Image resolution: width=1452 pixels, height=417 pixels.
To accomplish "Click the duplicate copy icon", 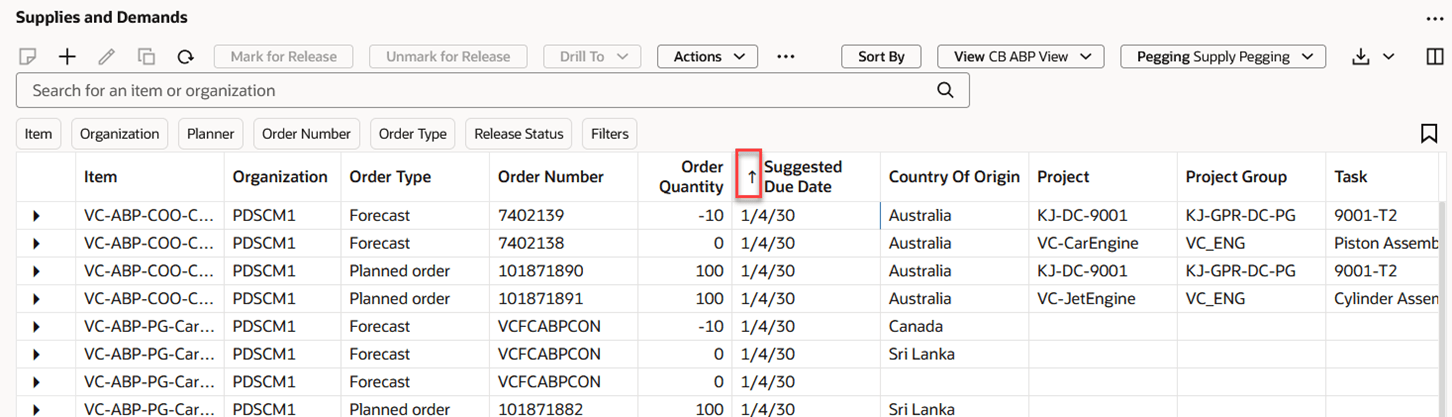I will [146, 57].
